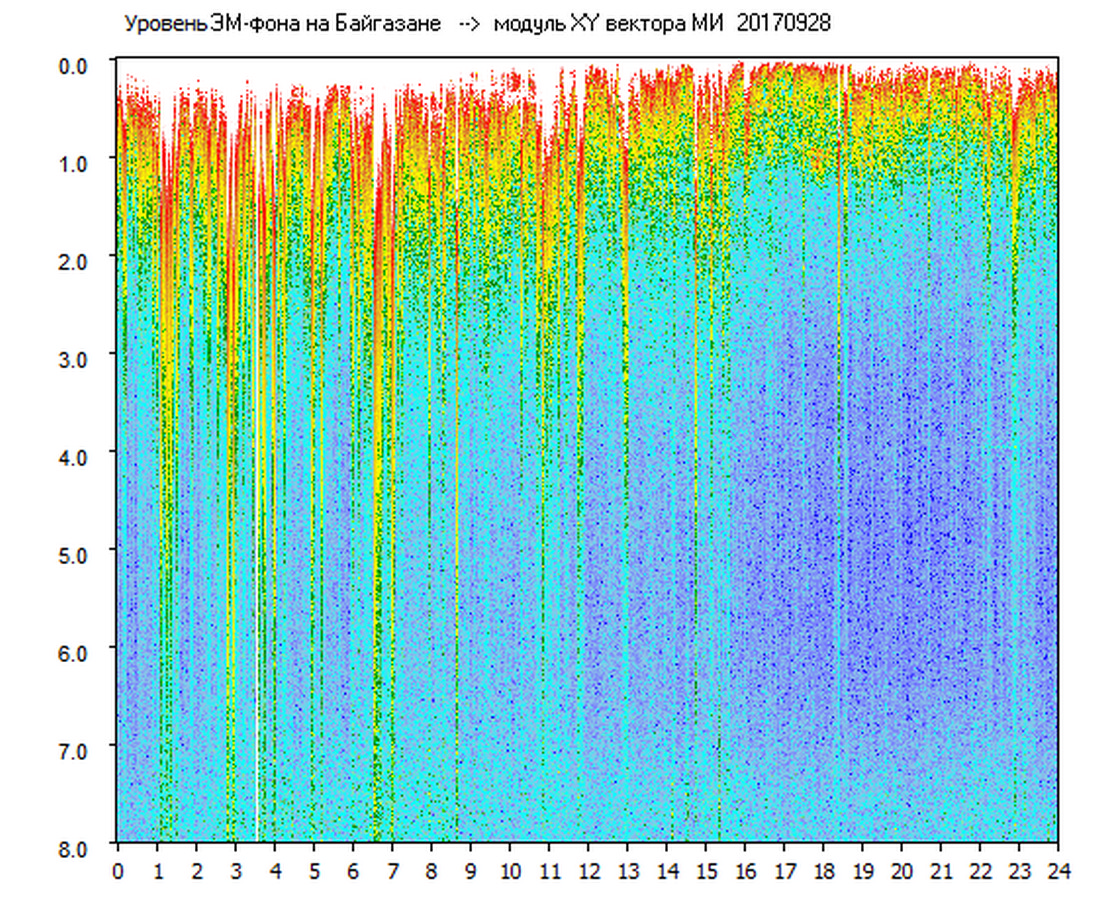Click the 2.0 label on vertical axis
1096x900 pixels.
(x=75, y=260)
